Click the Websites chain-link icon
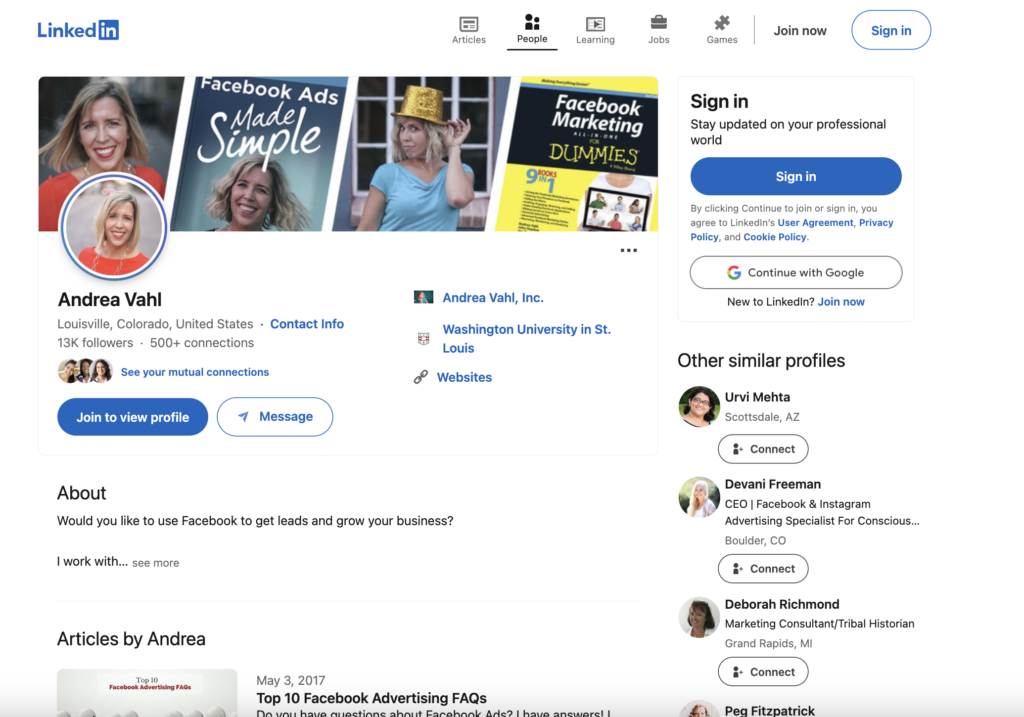The height and width of the screenshot is (717, 1024). (421, 377)
